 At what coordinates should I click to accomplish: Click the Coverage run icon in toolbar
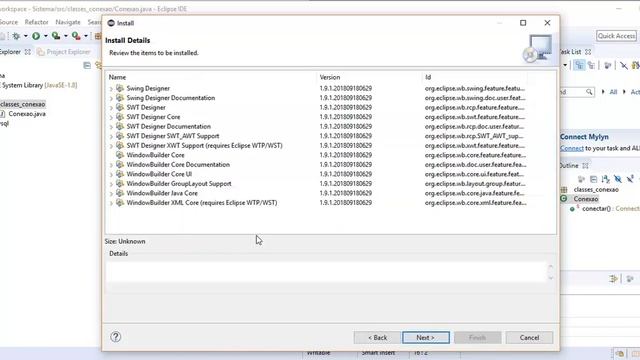(56, 36)
